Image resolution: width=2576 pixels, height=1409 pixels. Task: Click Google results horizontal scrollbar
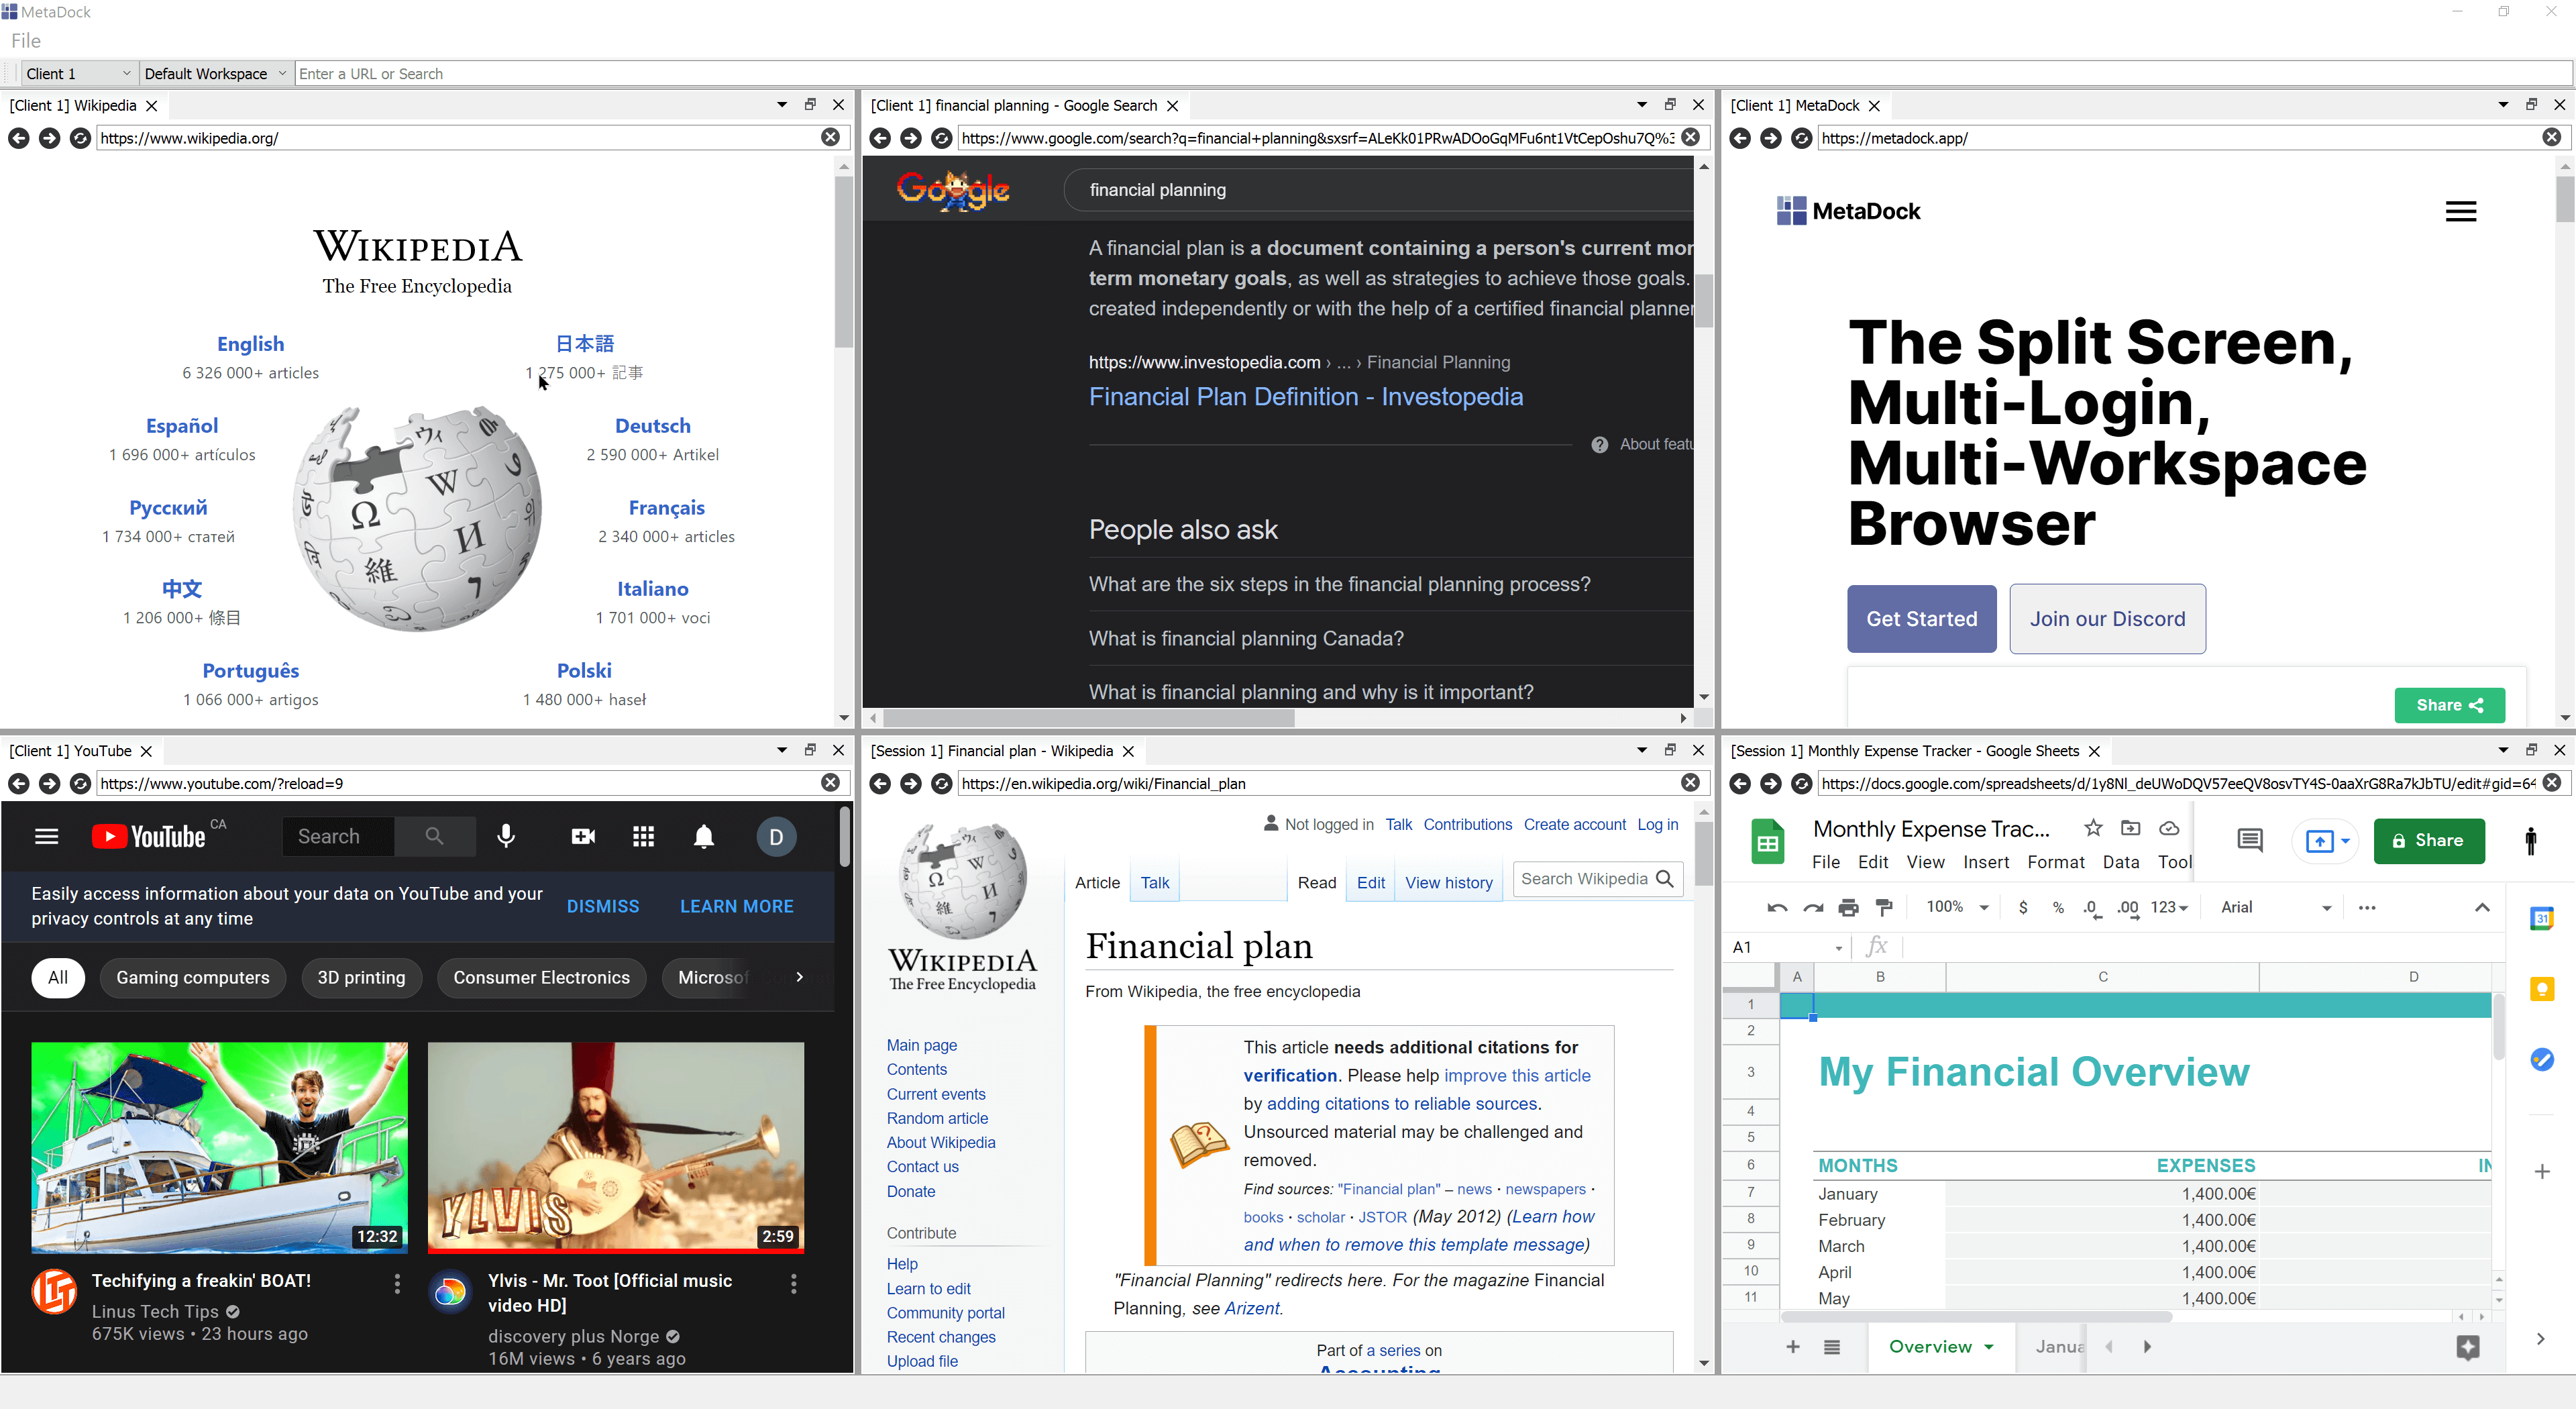1090,717
